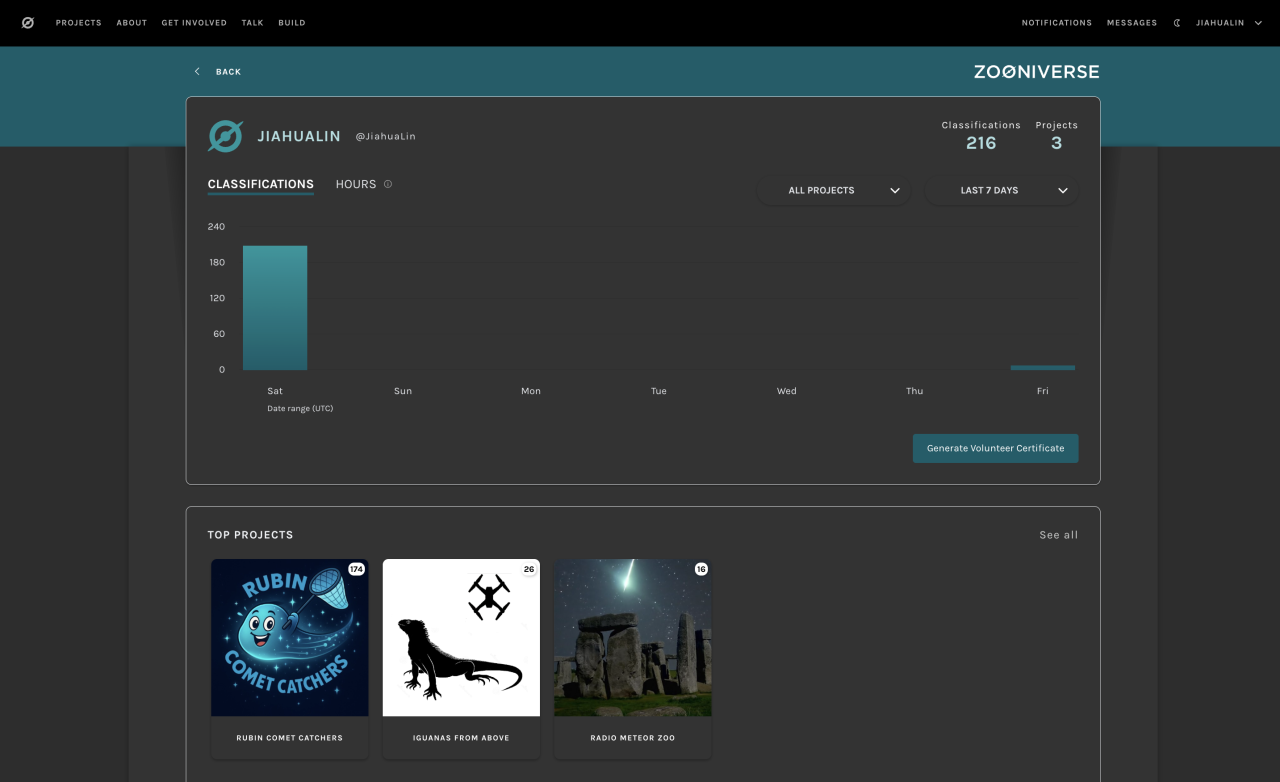
Task: Click the Sun axis label
Action: 403,391
